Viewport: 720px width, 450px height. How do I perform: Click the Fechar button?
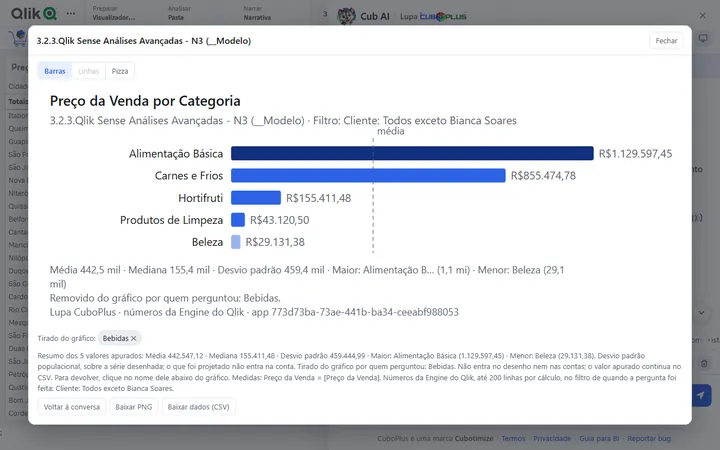(x=666, y=41)
